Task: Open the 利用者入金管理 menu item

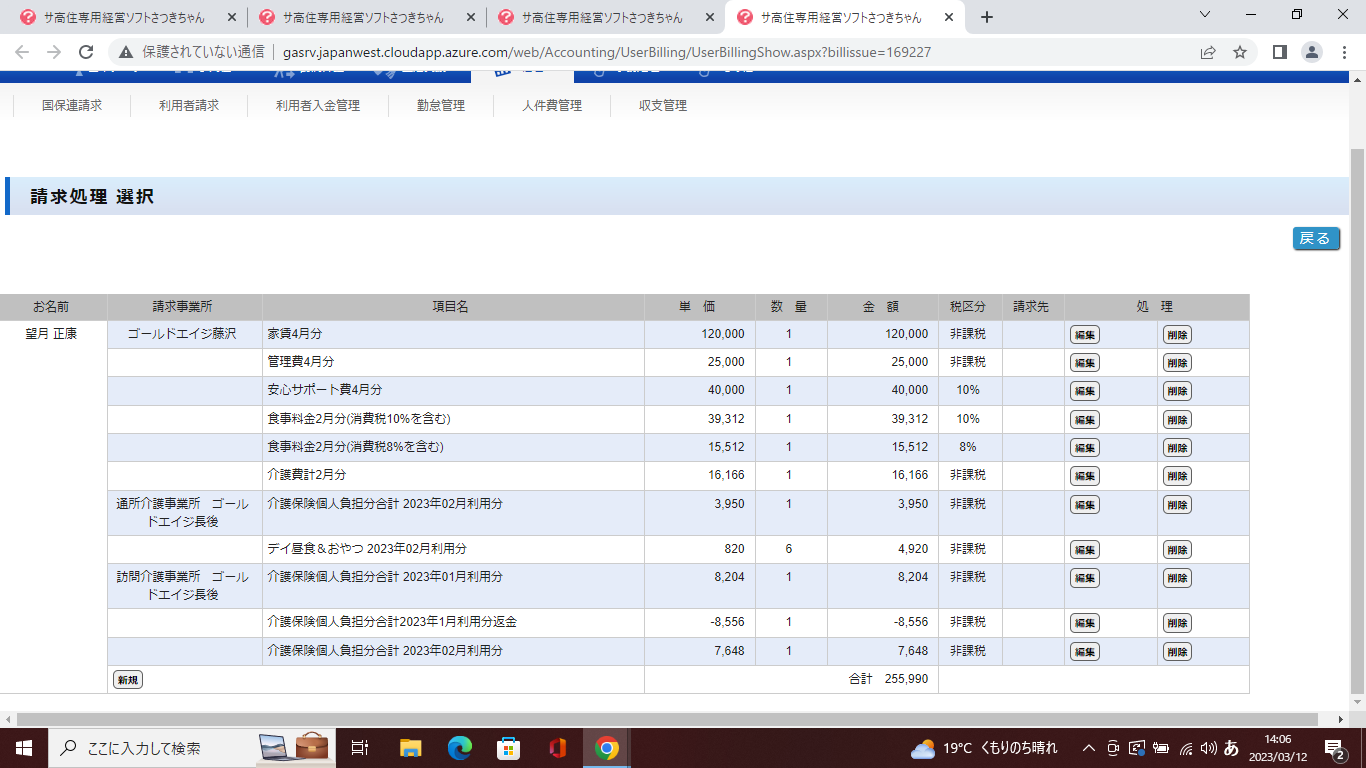Action: (318, 105)
